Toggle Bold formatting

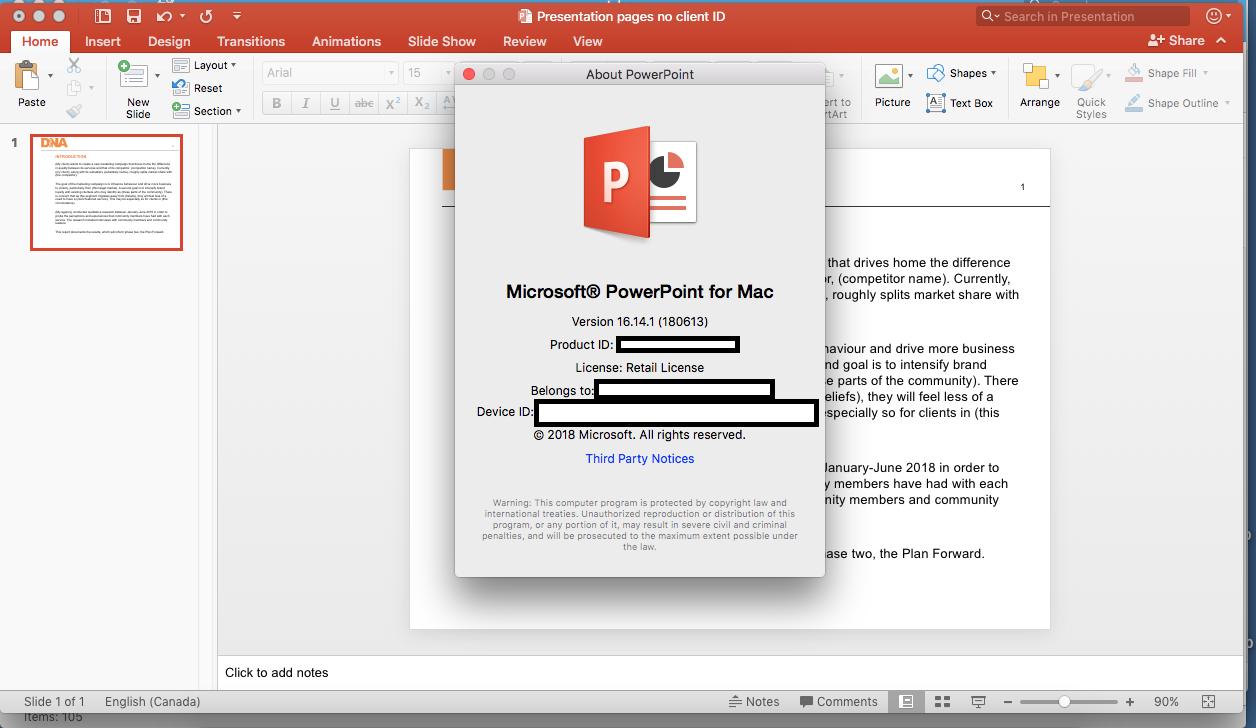click(276, 103)
